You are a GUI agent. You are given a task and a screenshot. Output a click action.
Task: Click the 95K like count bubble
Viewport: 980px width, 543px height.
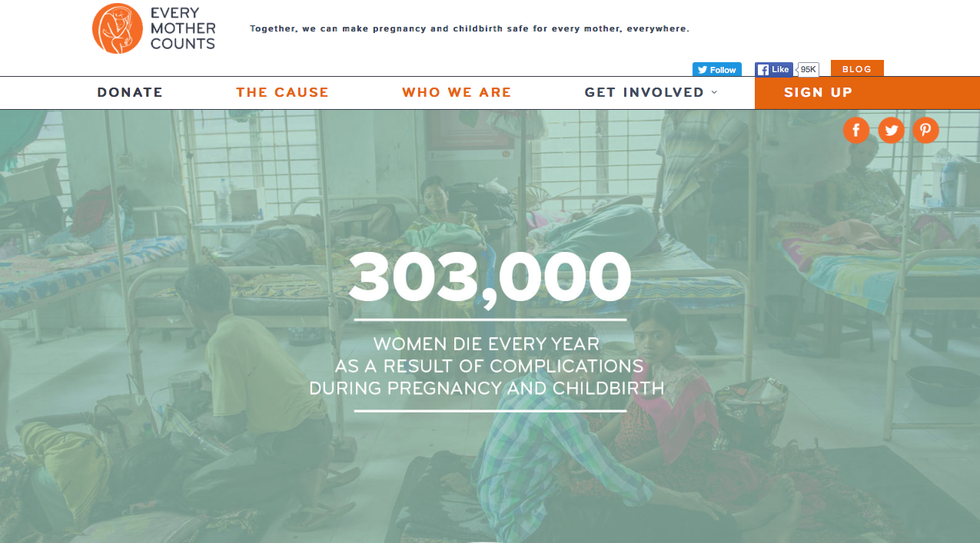click(x=808, y=70)
